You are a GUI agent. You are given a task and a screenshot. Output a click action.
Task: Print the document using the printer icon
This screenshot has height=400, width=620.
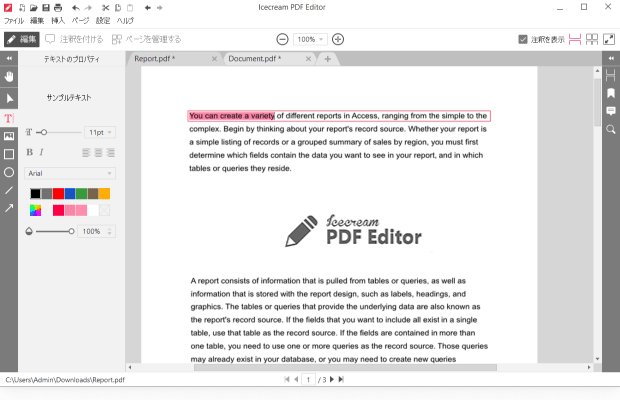coord(58,8)
